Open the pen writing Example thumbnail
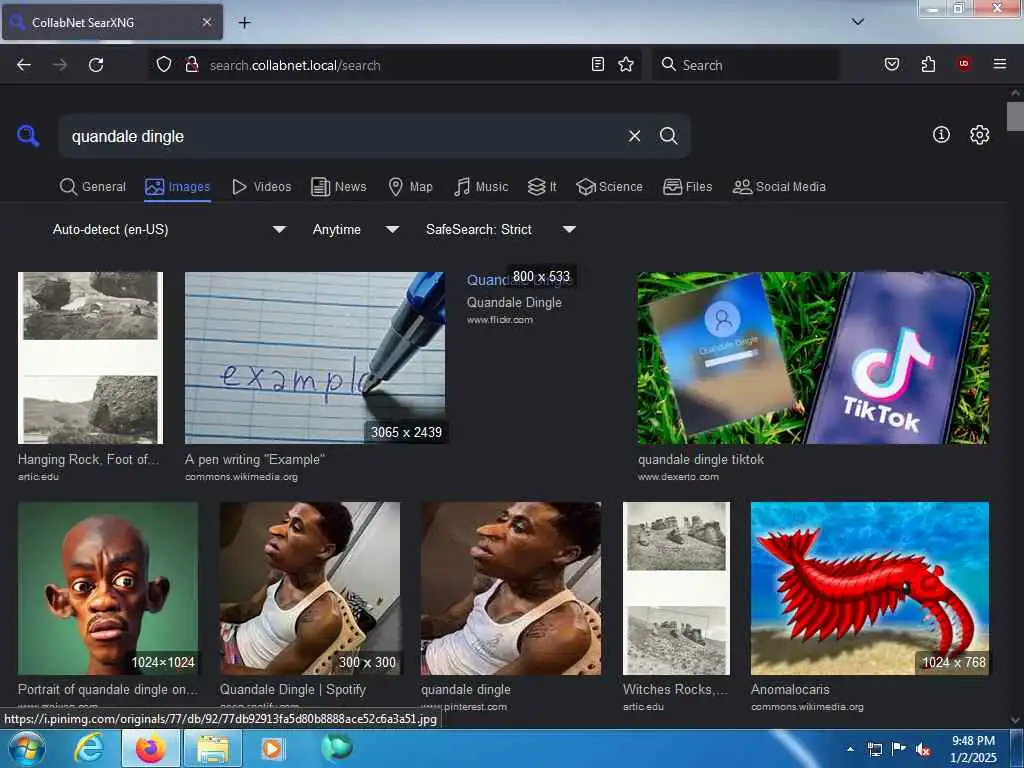The width and height of the screenshot is (1024, 768). click(315, 358)
